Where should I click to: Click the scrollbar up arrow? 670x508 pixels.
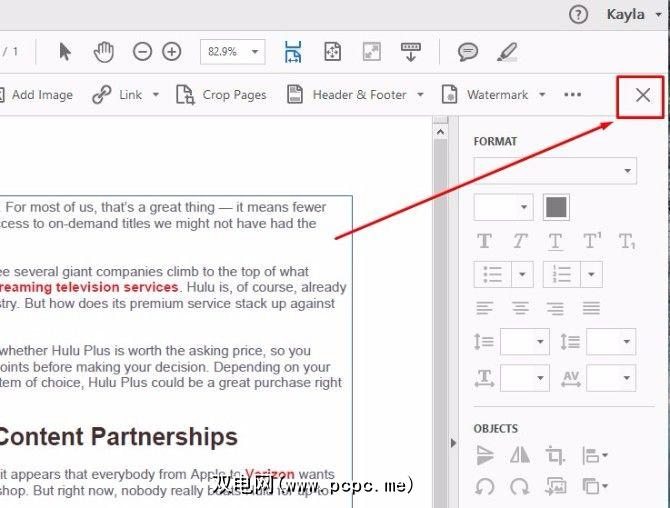441,132
